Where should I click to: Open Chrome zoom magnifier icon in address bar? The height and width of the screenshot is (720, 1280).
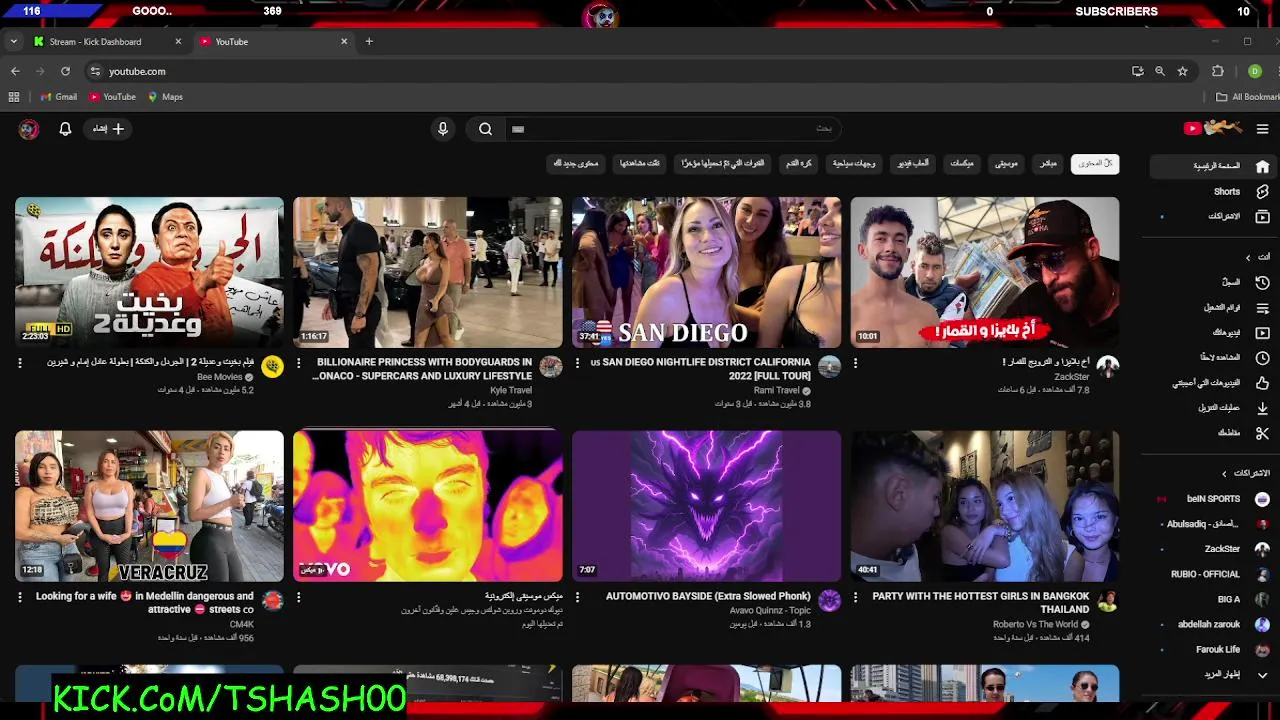point(1160,71)
